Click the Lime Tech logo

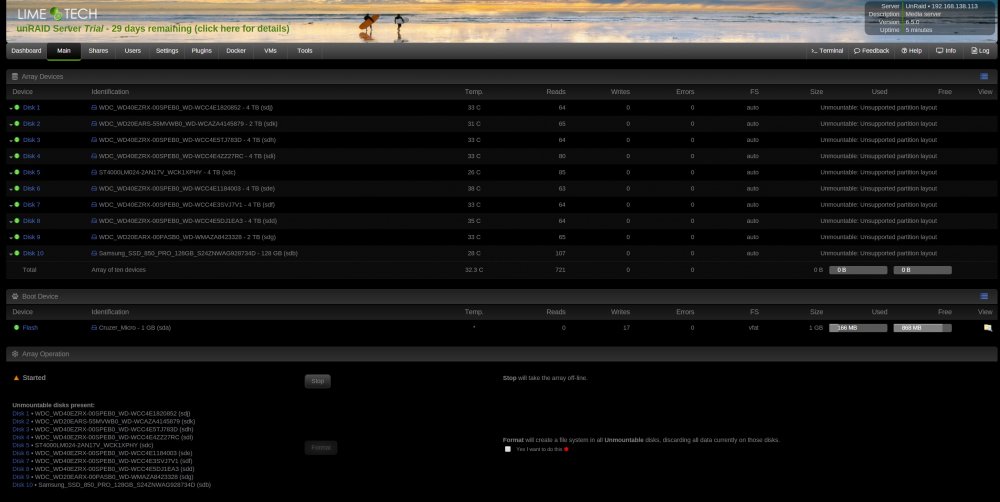pyautogui.click(x=57, y=13)
